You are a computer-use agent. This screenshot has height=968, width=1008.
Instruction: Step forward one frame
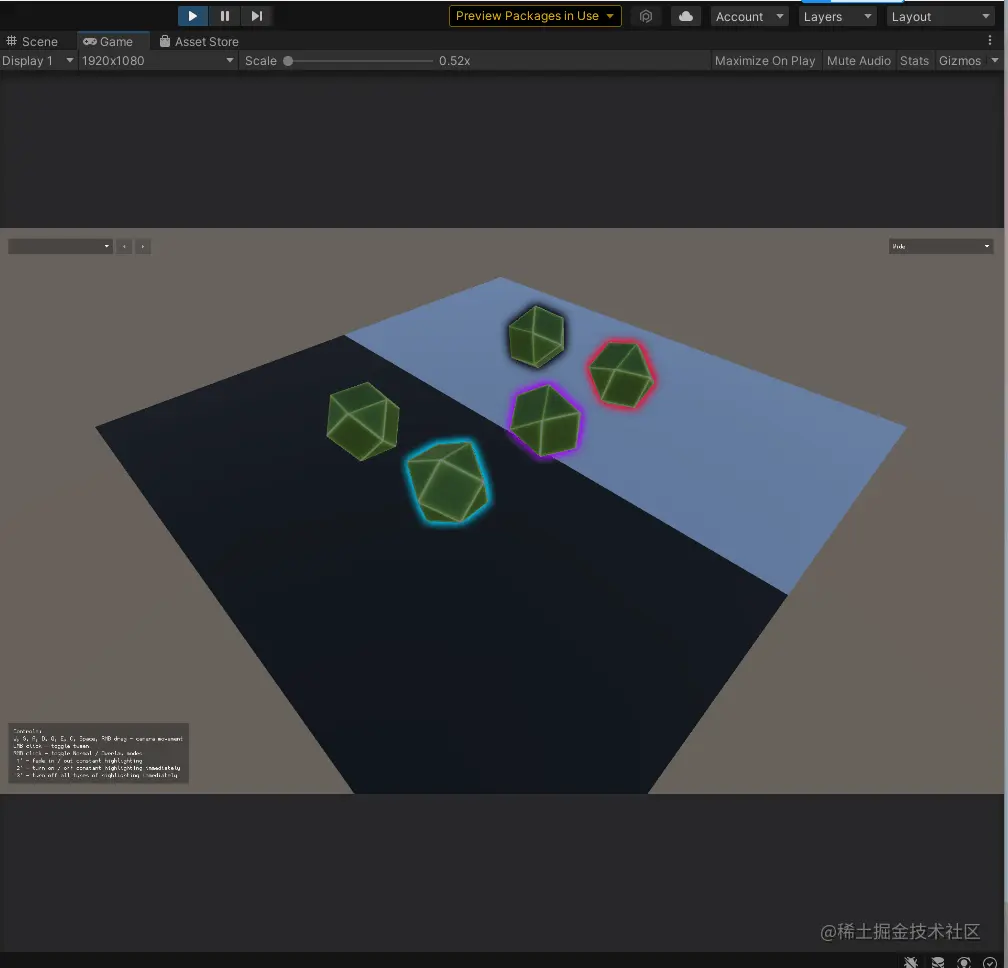coord(256,16)
